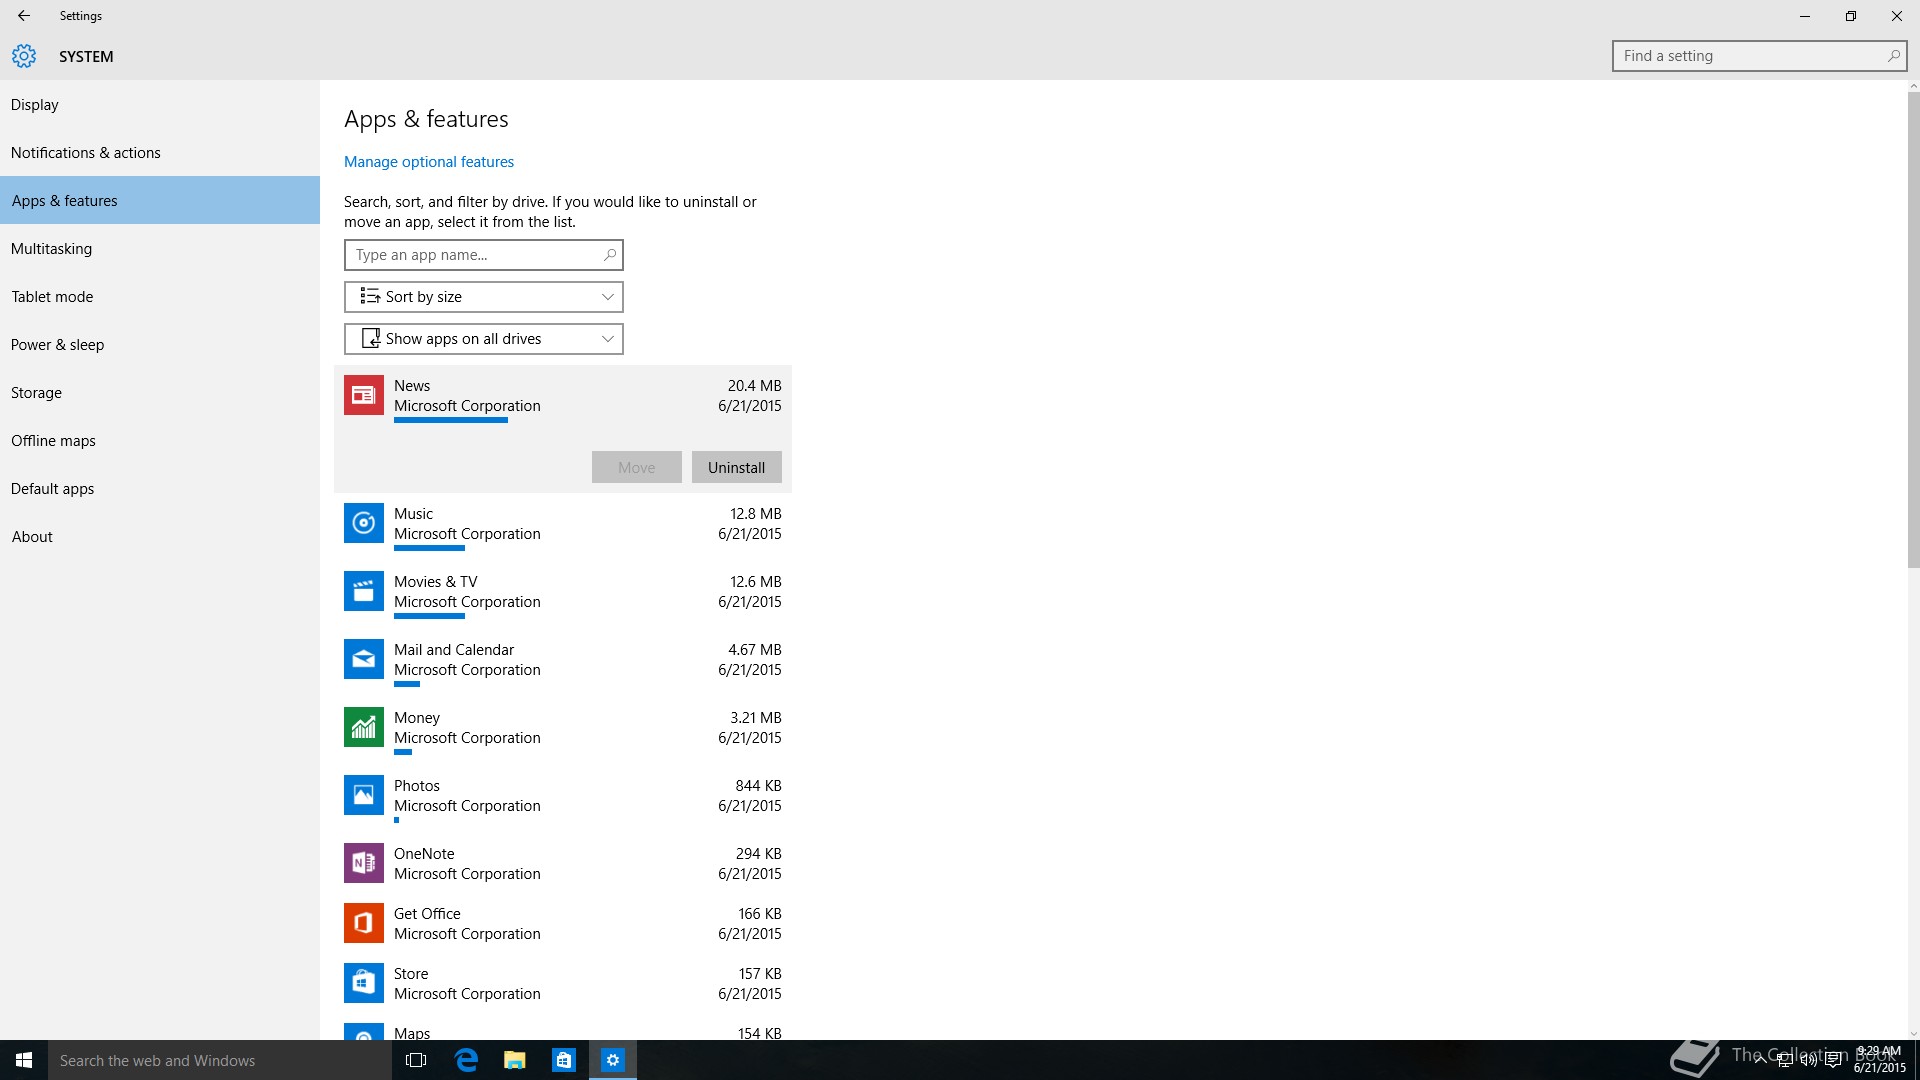Click the System gear icon
The image size is (1920, 1080).
pos(24,56)
